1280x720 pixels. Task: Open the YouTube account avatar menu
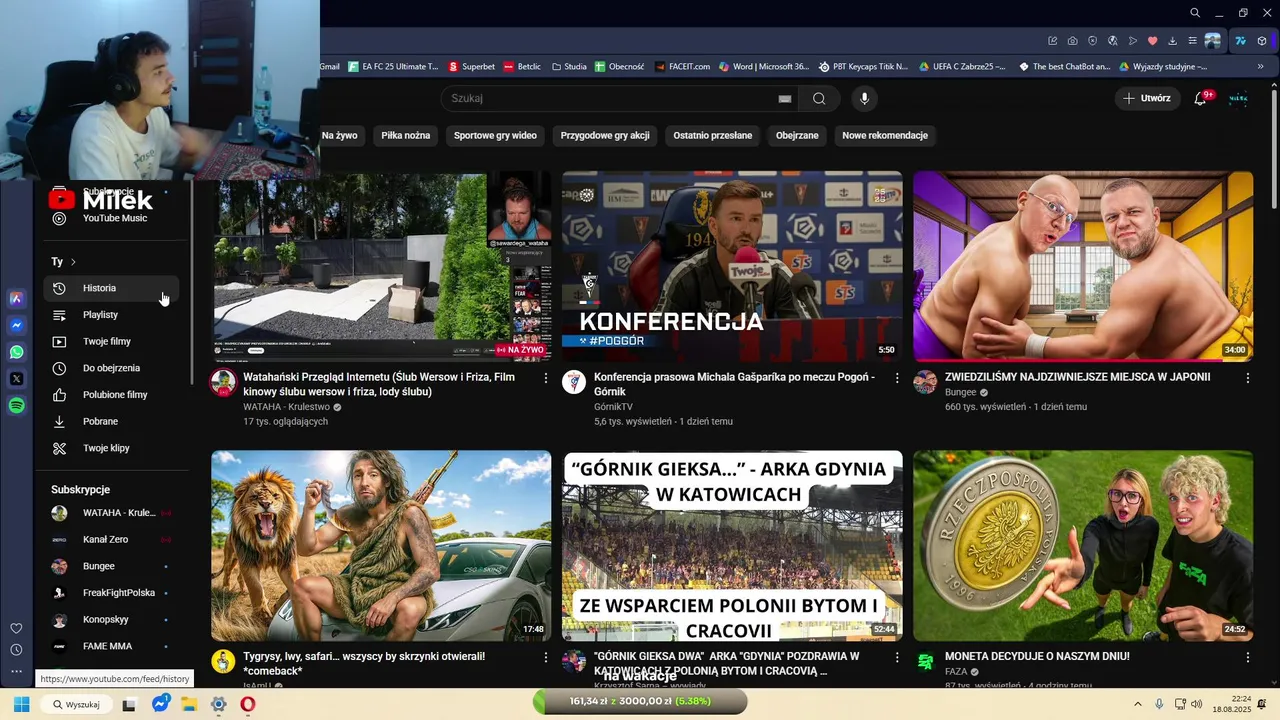[1238, 98]
